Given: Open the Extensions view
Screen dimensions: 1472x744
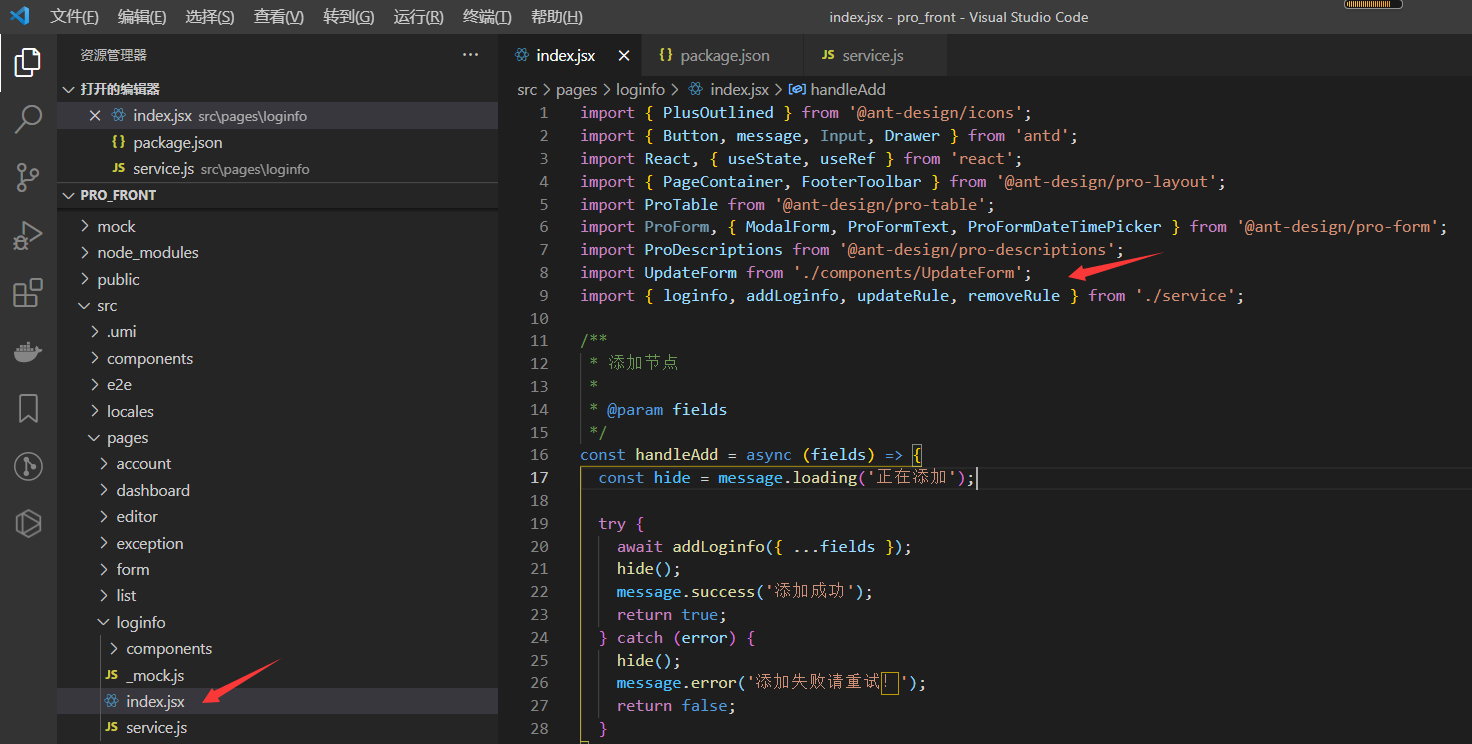Looking at the screenshot, I should click(28, 293).
